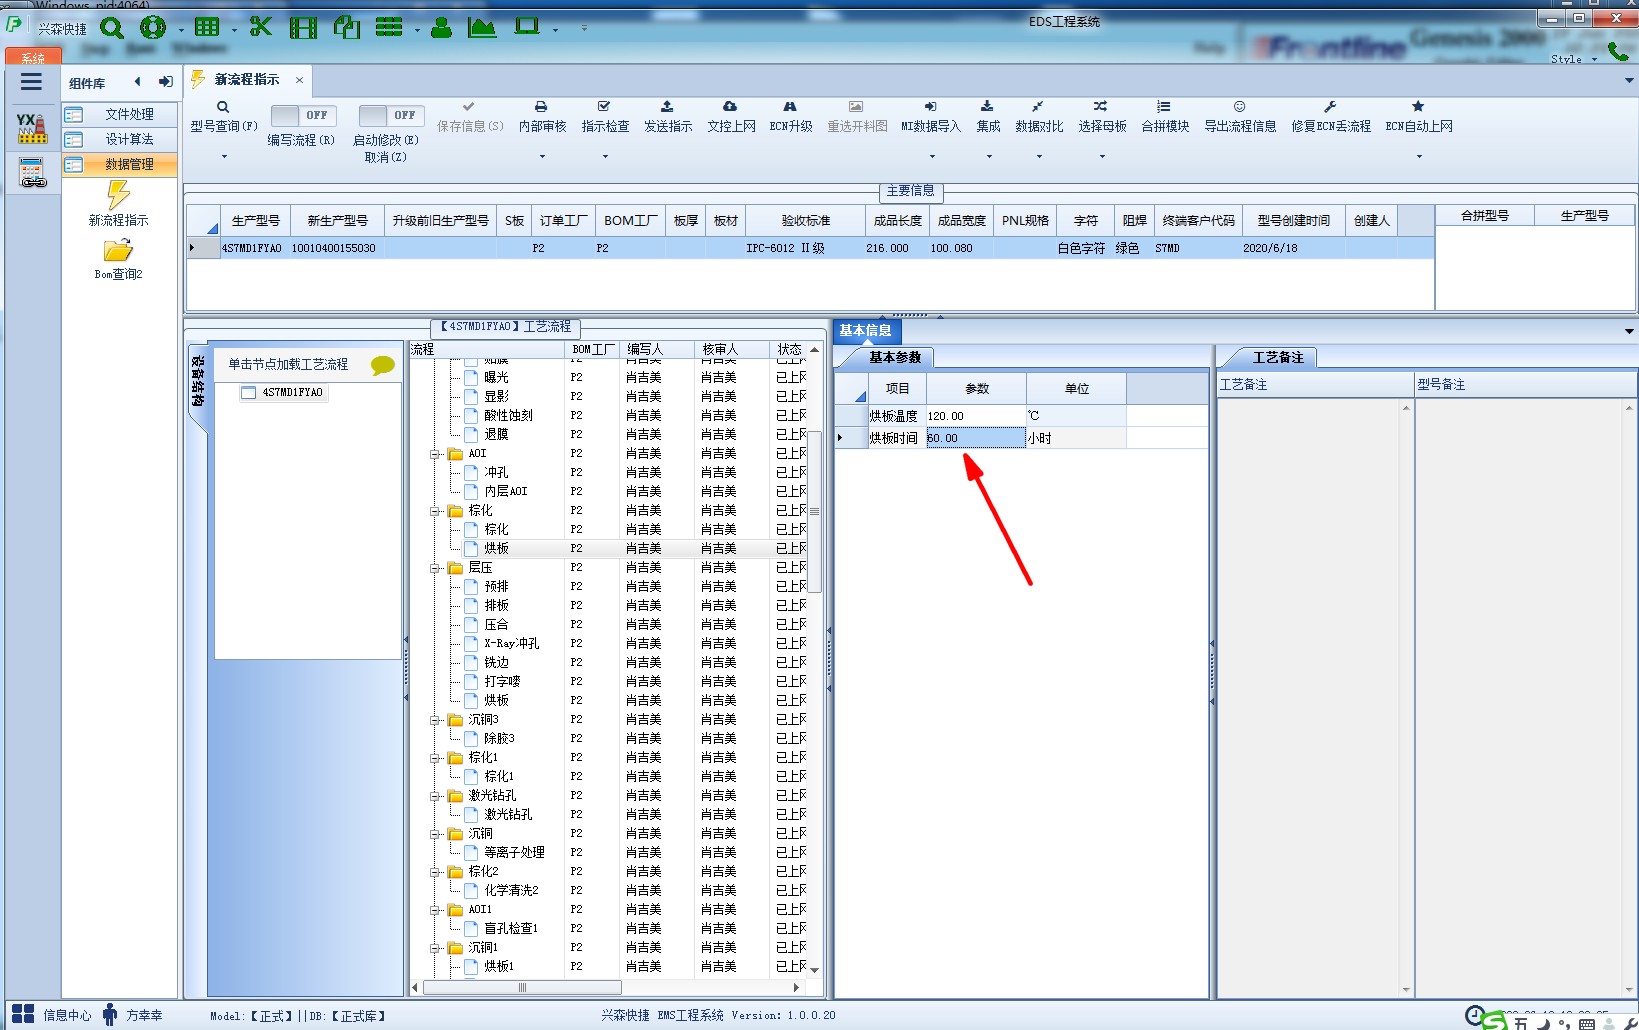Click the 导出流程信息 smiley icon
Image resolution: width=1639 pixels, height=1030 pixels.
coord(1239,106)
